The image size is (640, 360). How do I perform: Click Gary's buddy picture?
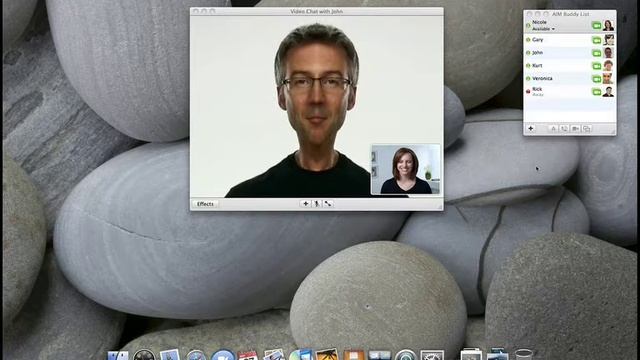(x=608, y=40)
